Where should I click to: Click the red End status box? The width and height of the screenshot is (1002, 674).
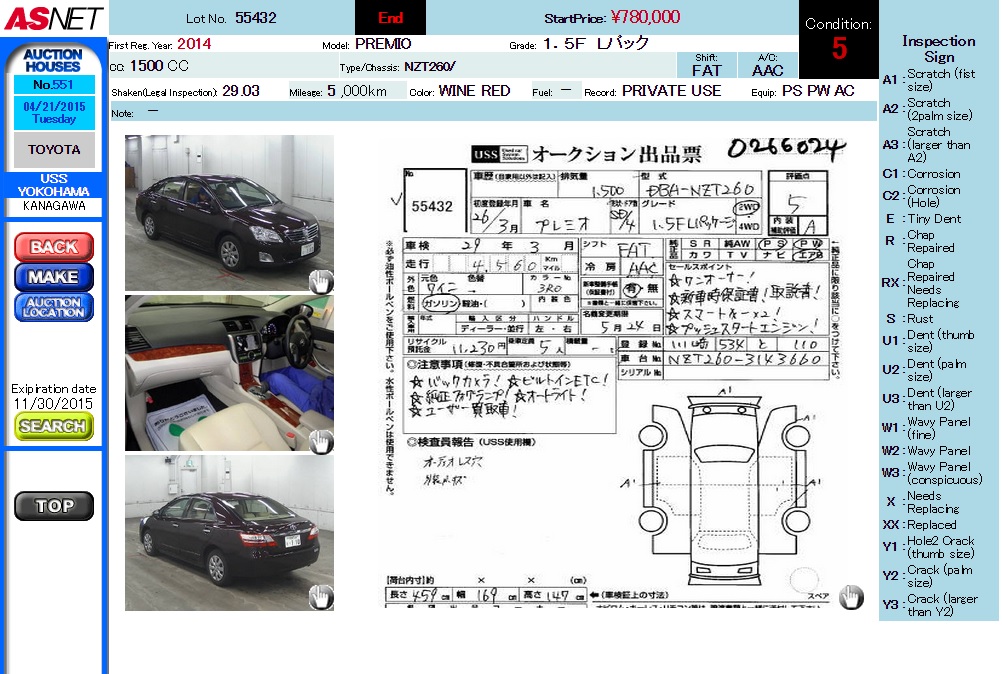click(x=390, y=18)
